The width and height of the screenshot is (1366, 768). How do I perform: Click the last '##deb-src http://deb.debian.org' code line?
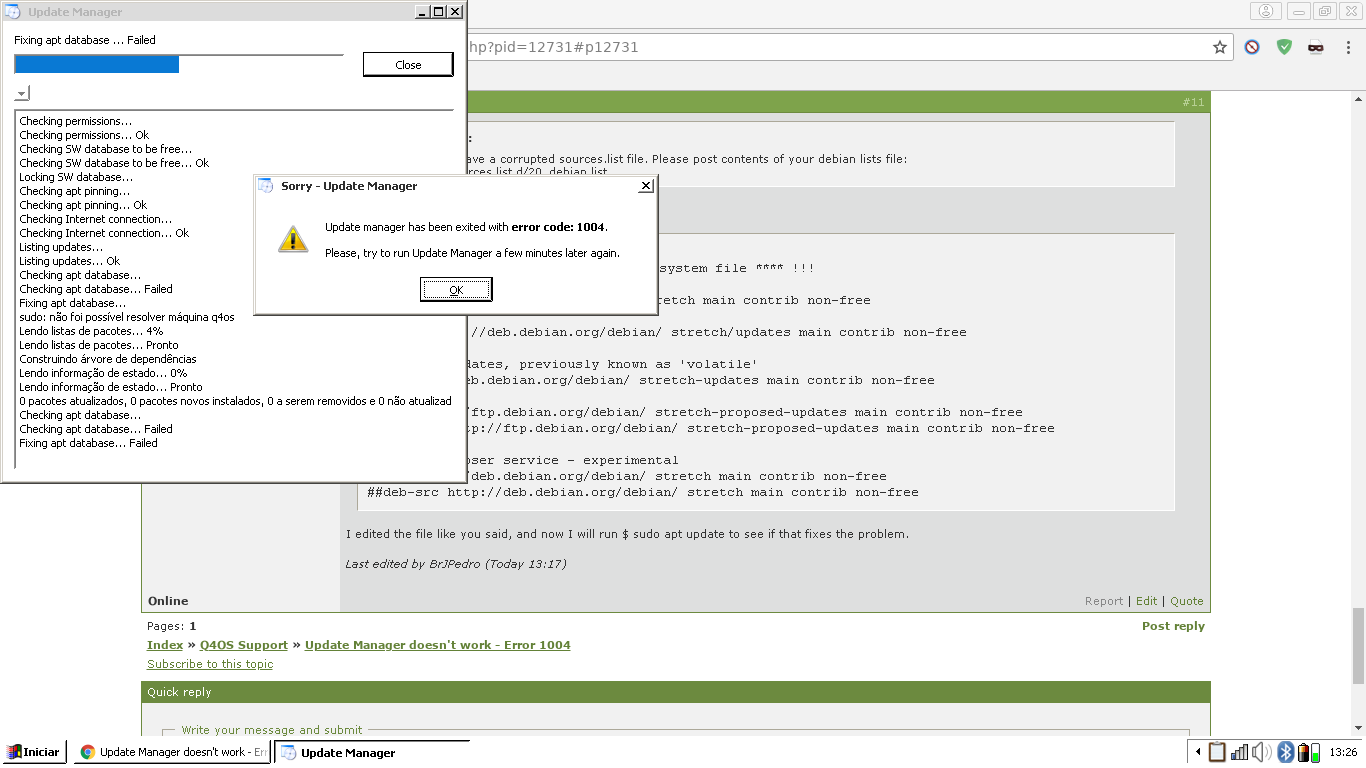click(643, 492)
